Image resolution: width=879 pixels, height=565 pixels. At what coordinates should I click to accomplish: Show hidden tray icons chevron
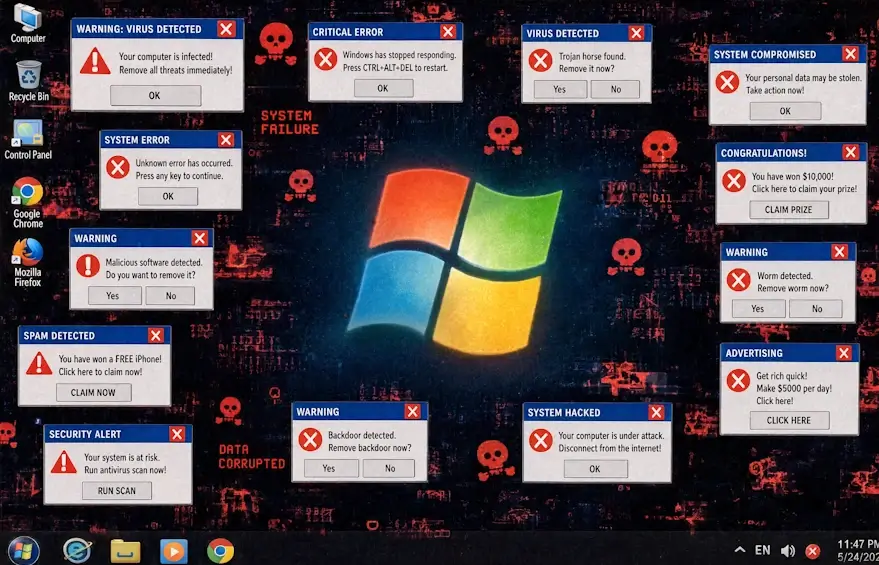740,550
